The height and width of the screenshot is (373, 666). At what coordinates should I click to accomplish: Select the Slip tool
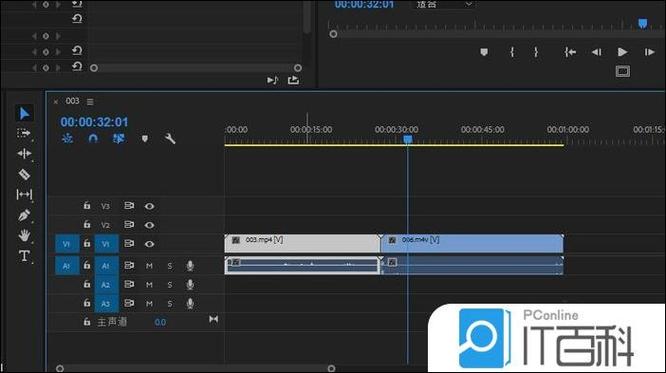[x=24, y=194]
